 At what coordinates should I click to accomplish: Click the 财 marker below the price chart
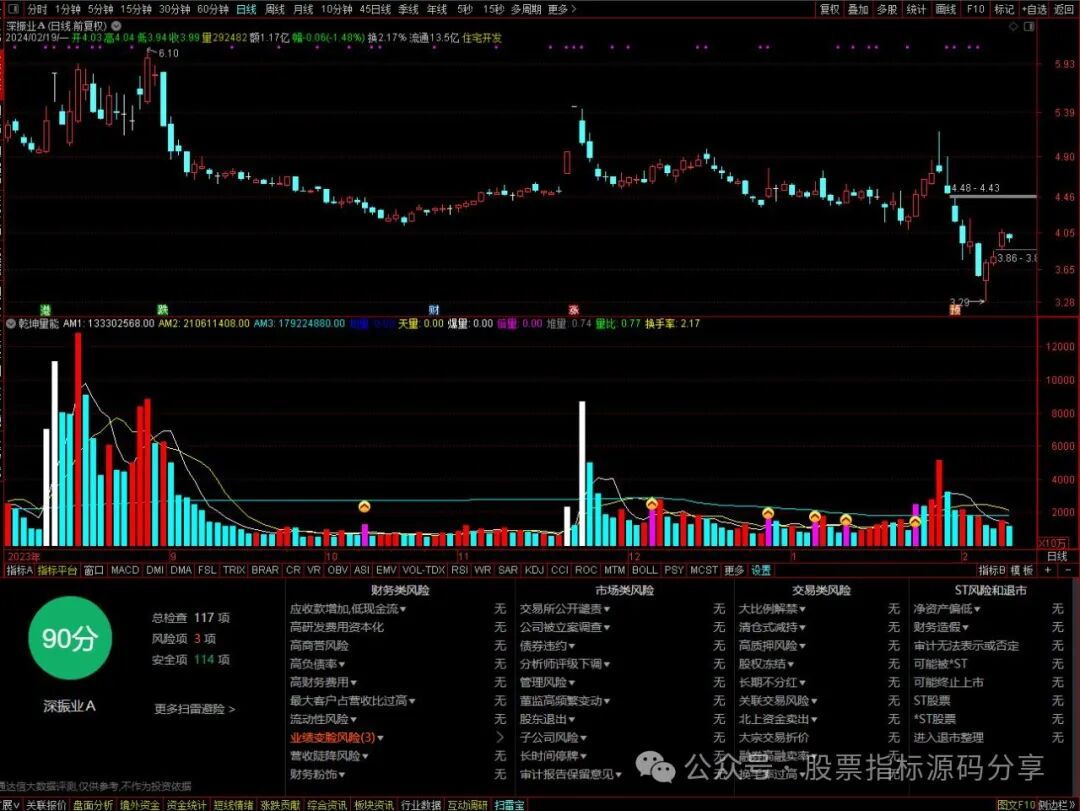coord(434,309)
